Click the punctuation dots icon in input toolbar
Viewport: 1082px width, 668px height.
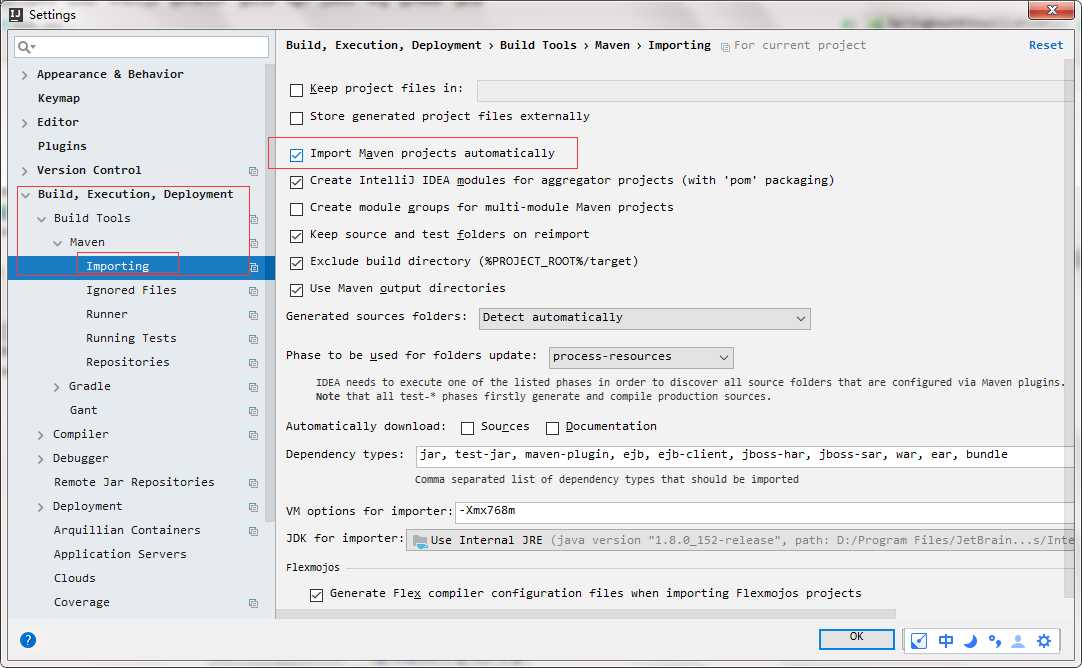tap(994, 641)
